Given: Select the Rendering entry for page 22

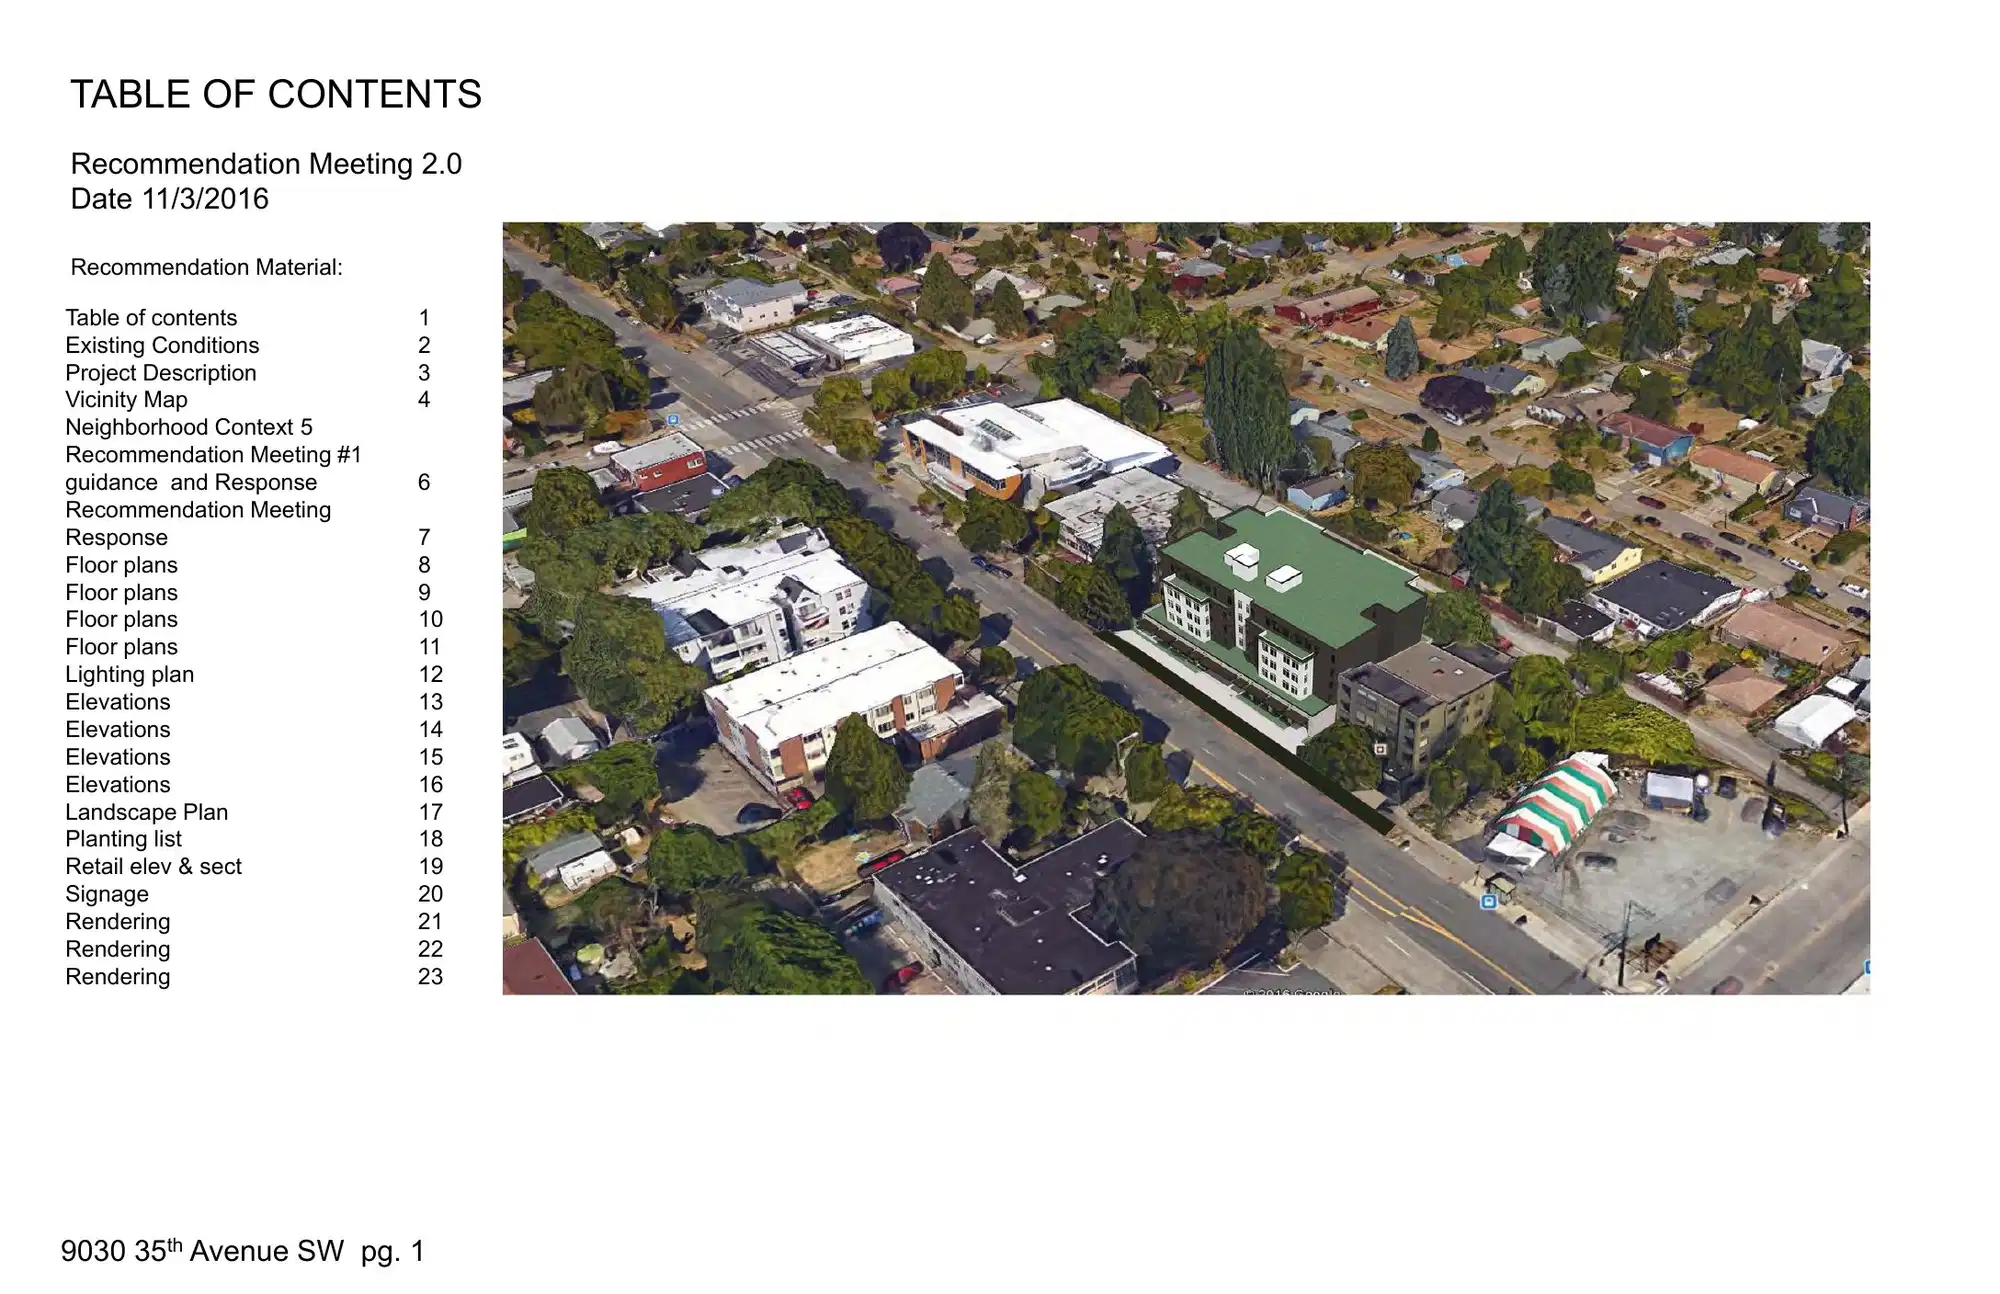Looking at the screenshot, I should [x=117, y=950].
